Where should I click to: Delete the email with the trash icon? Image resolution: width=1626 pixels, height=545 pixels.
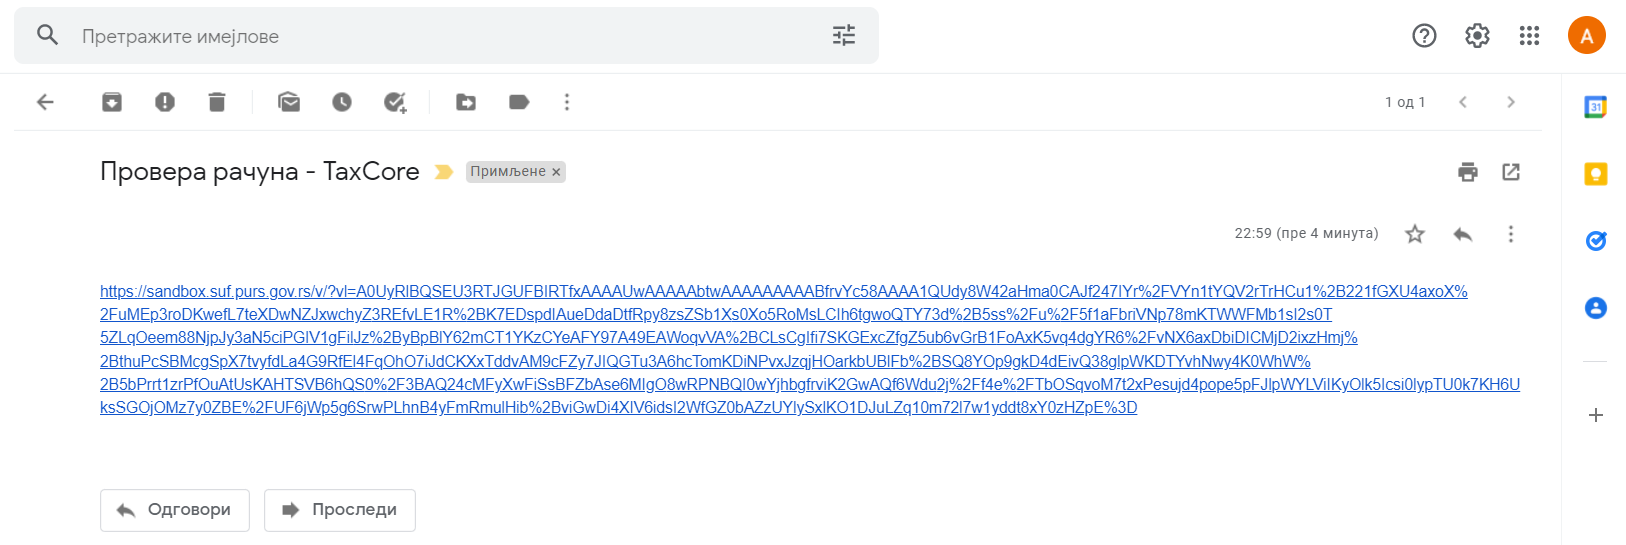[x=217, y=102]
